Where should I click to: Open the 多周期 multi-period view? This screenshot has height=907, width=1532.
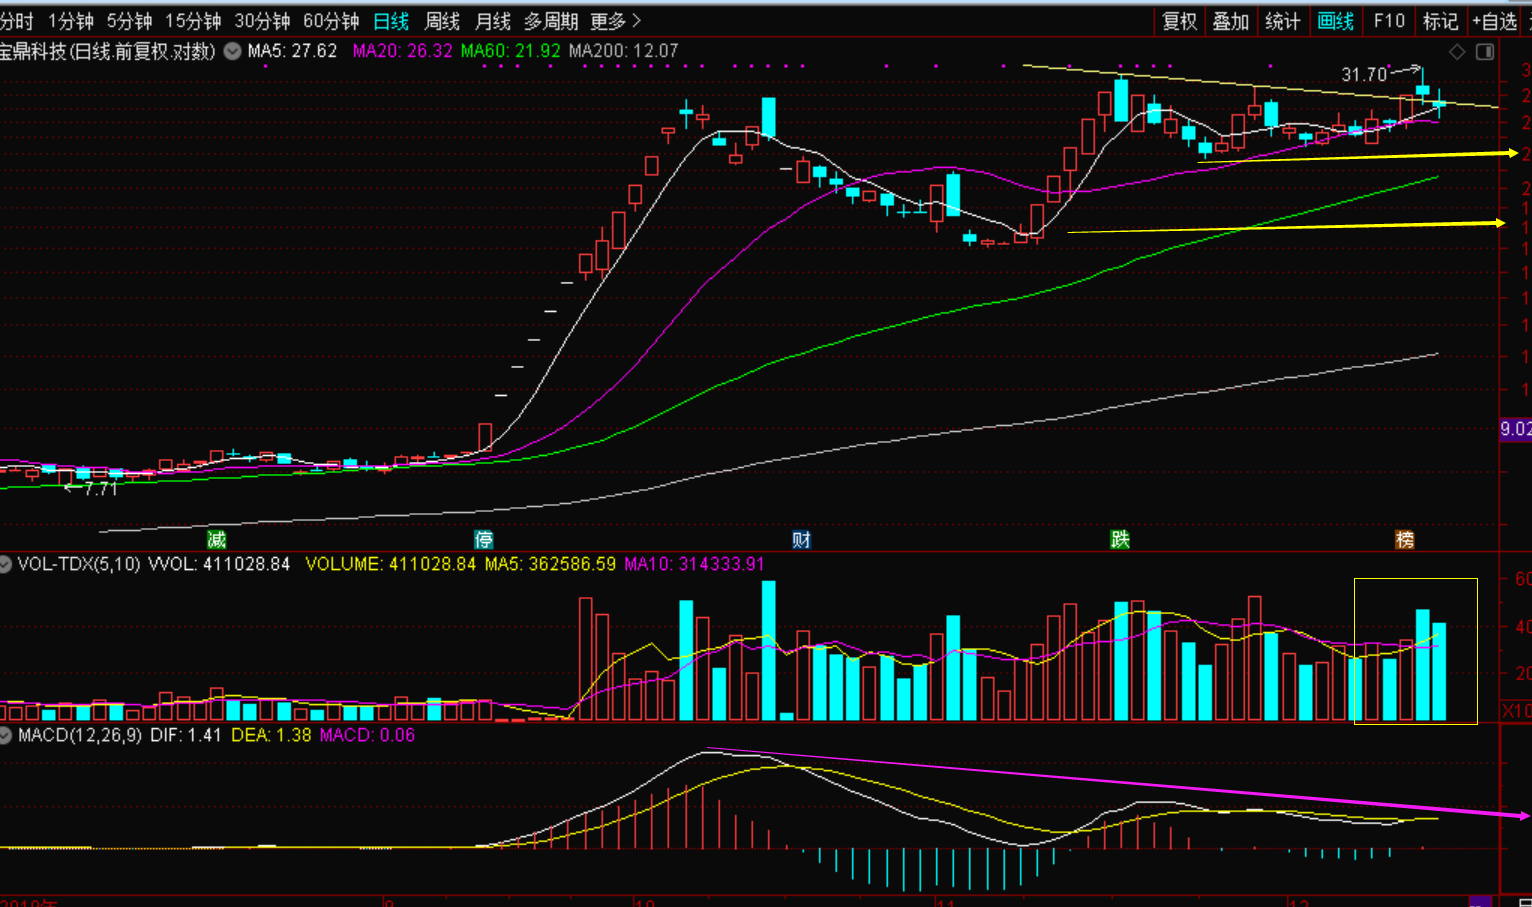click(551, 21)
